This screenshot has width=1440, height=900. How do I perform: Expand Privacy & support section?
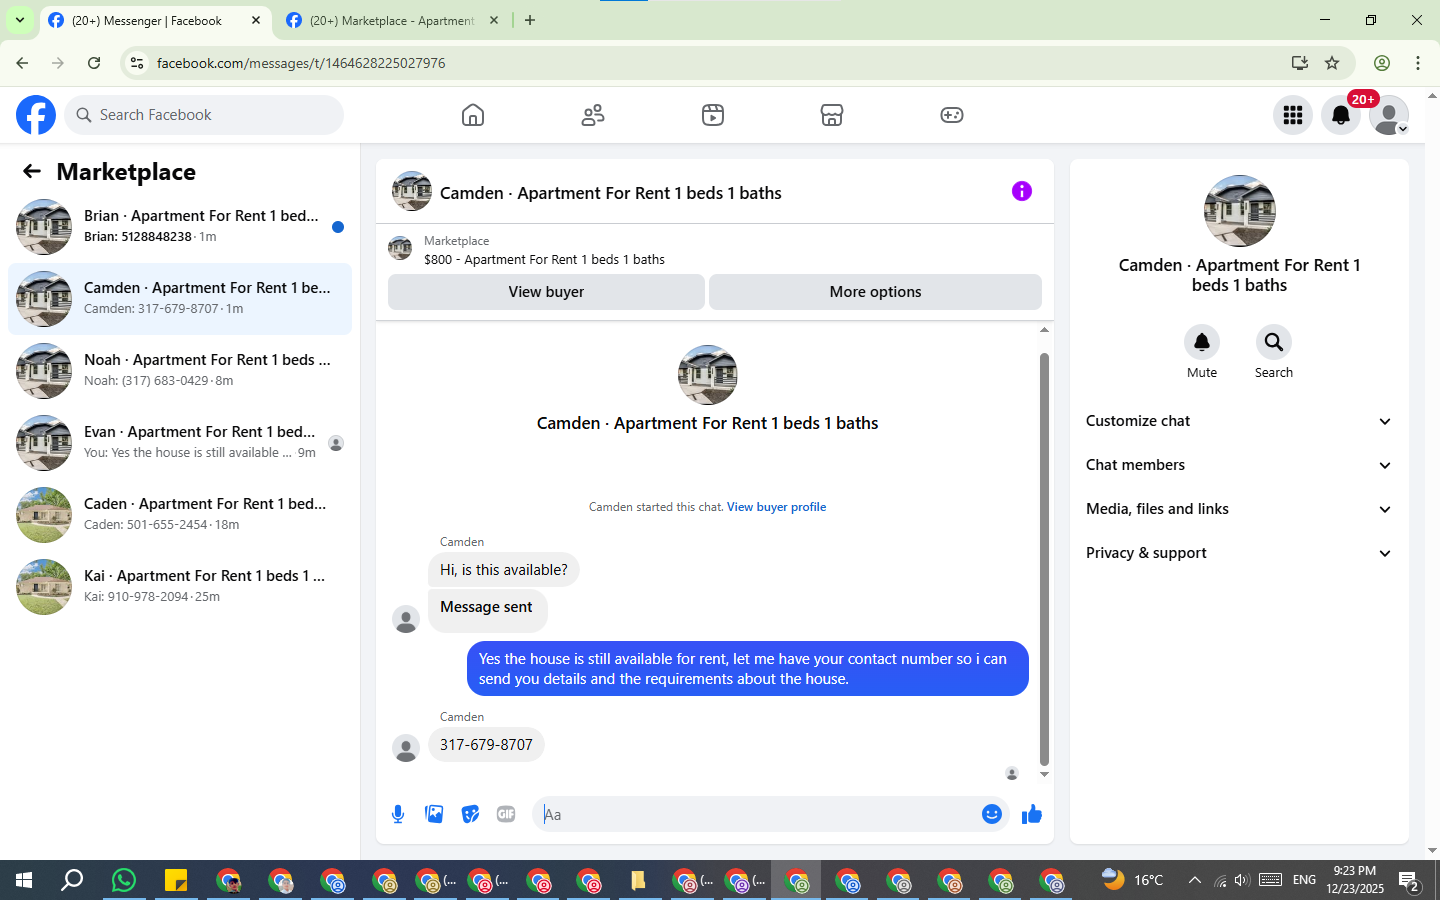coord(1239,553)
